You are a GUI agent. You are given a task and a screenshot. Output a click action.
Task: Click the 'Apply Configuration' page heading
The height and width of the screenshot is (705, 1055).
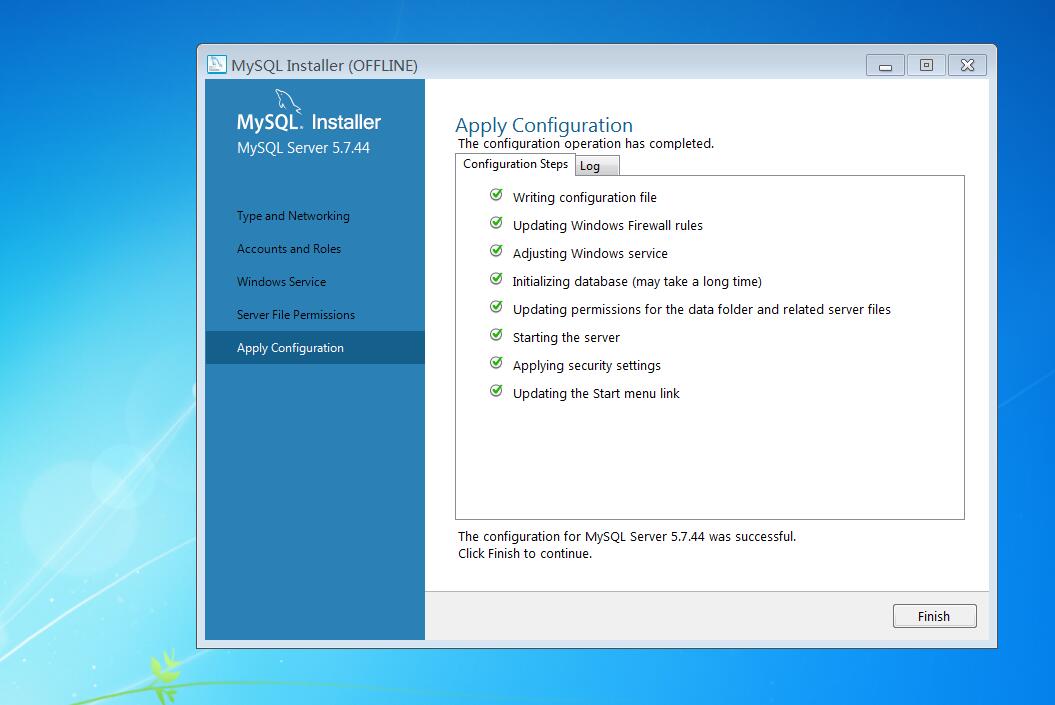tap(544, 125)
